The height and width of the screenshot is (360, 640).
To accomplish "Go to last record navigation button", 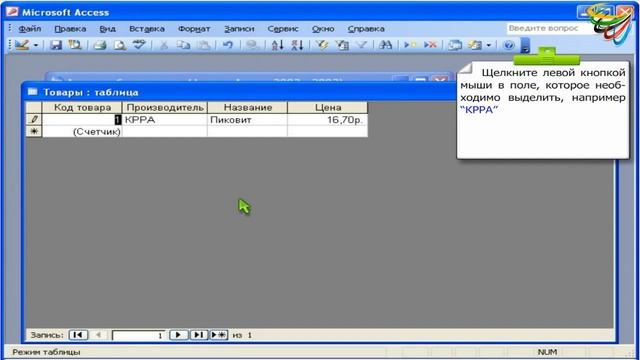I will coord(198,335).
